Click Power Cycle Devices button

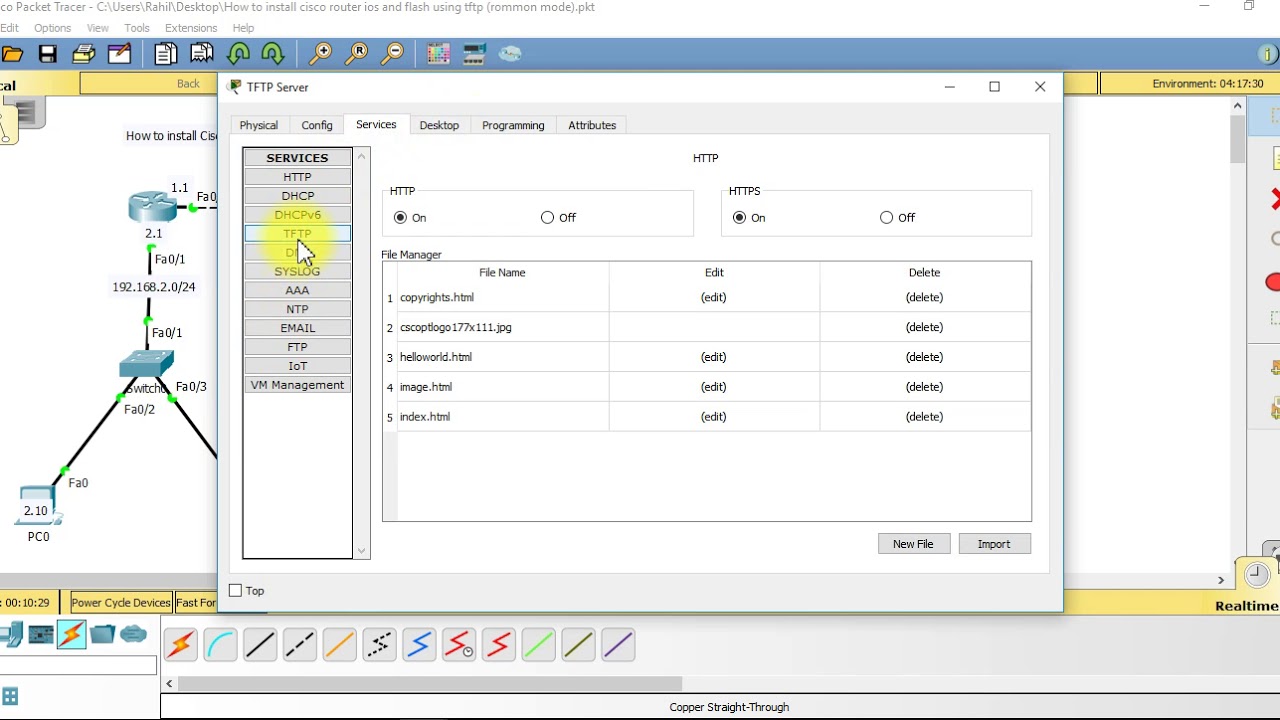pos(121,603)
